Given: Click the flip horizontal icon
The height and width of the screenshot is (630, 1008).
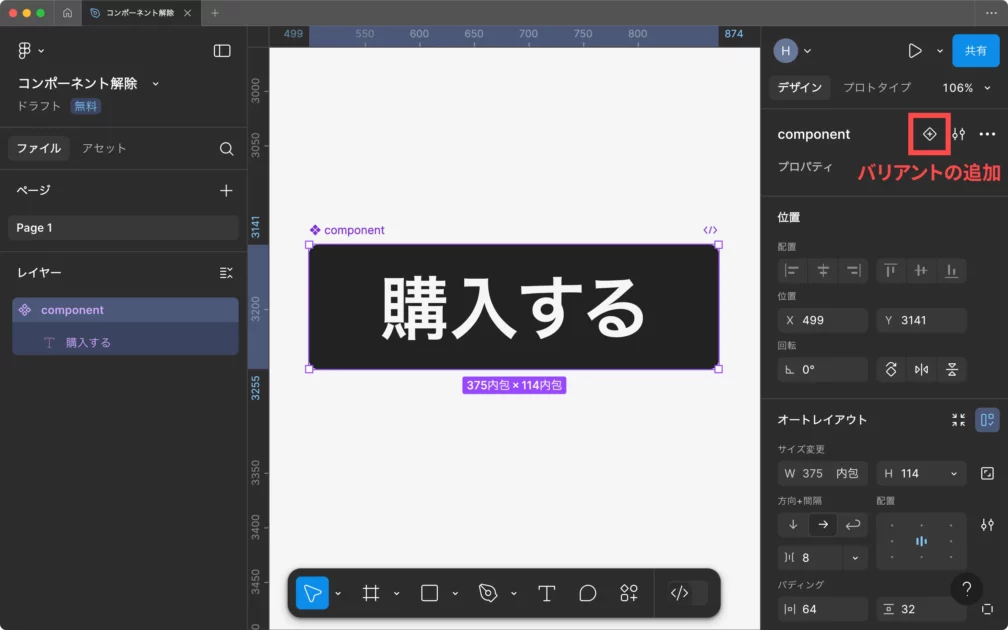Looking at the screenshot, I should [921, 370].
